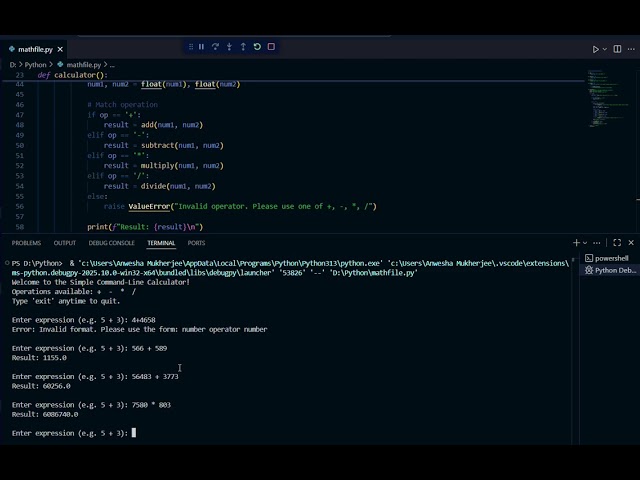Click add(num1, num2) on line 48
The width and height of the screenshot is (640, 480).
tap(172, 125)
